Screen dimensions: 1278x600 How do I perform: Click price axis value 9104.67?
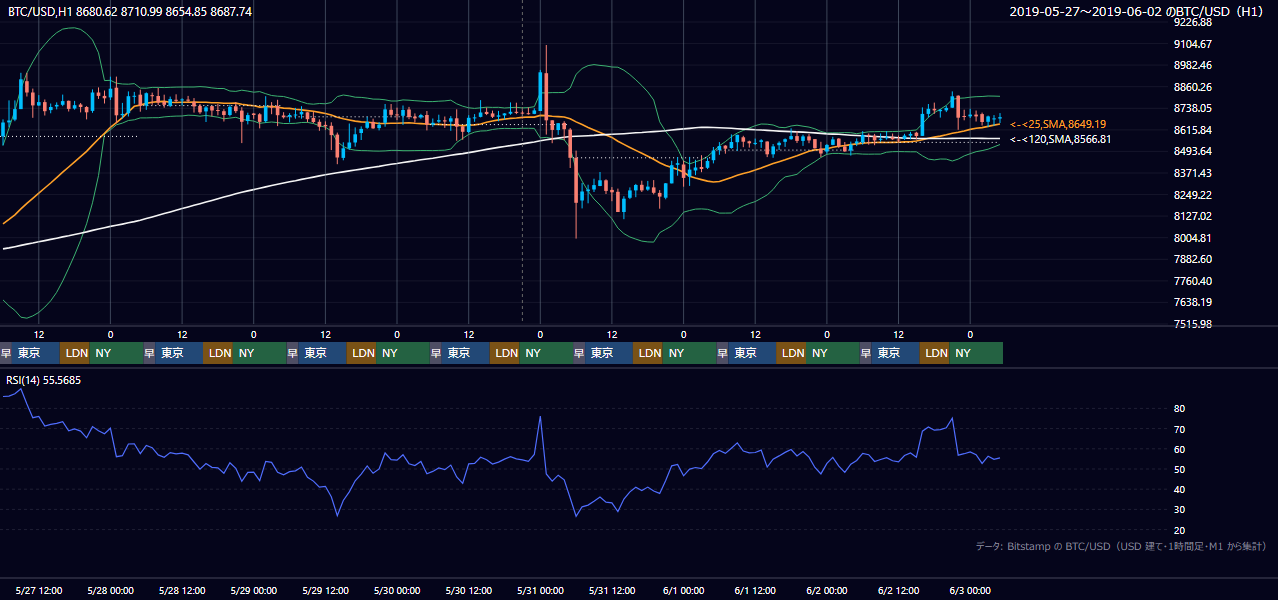(x=1193, y=44)
